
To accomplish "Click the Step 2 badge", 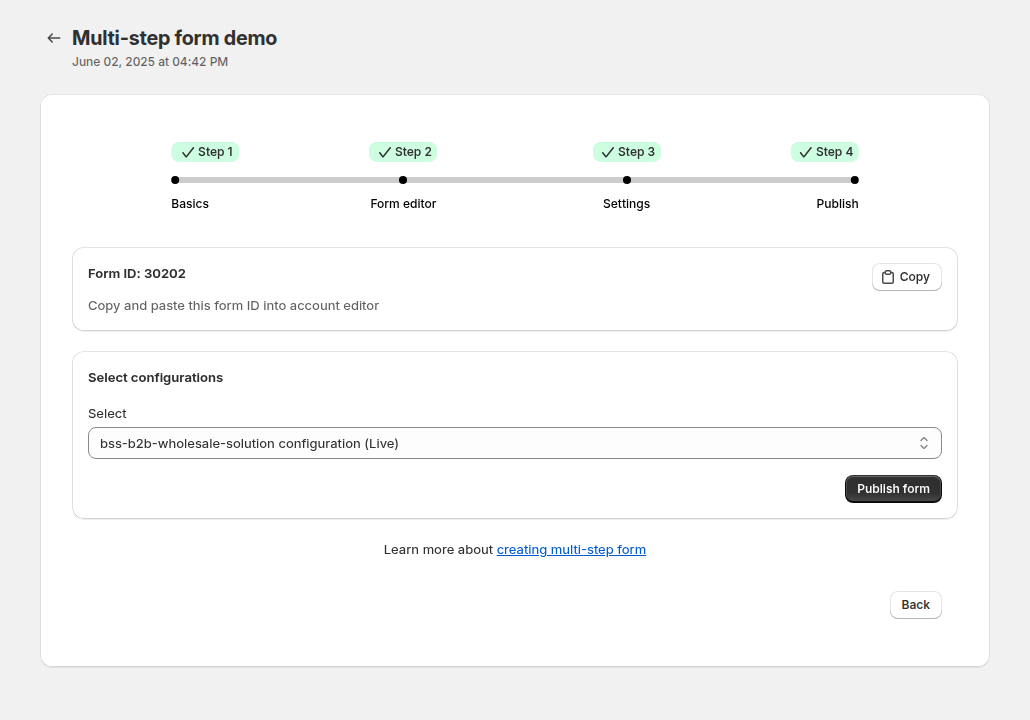I will click(403, 152).
